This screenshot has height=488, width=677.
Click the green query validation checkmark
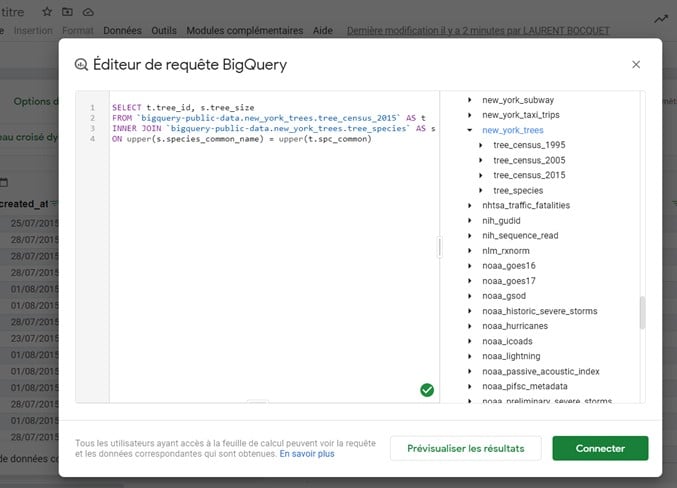coord(427,390)
